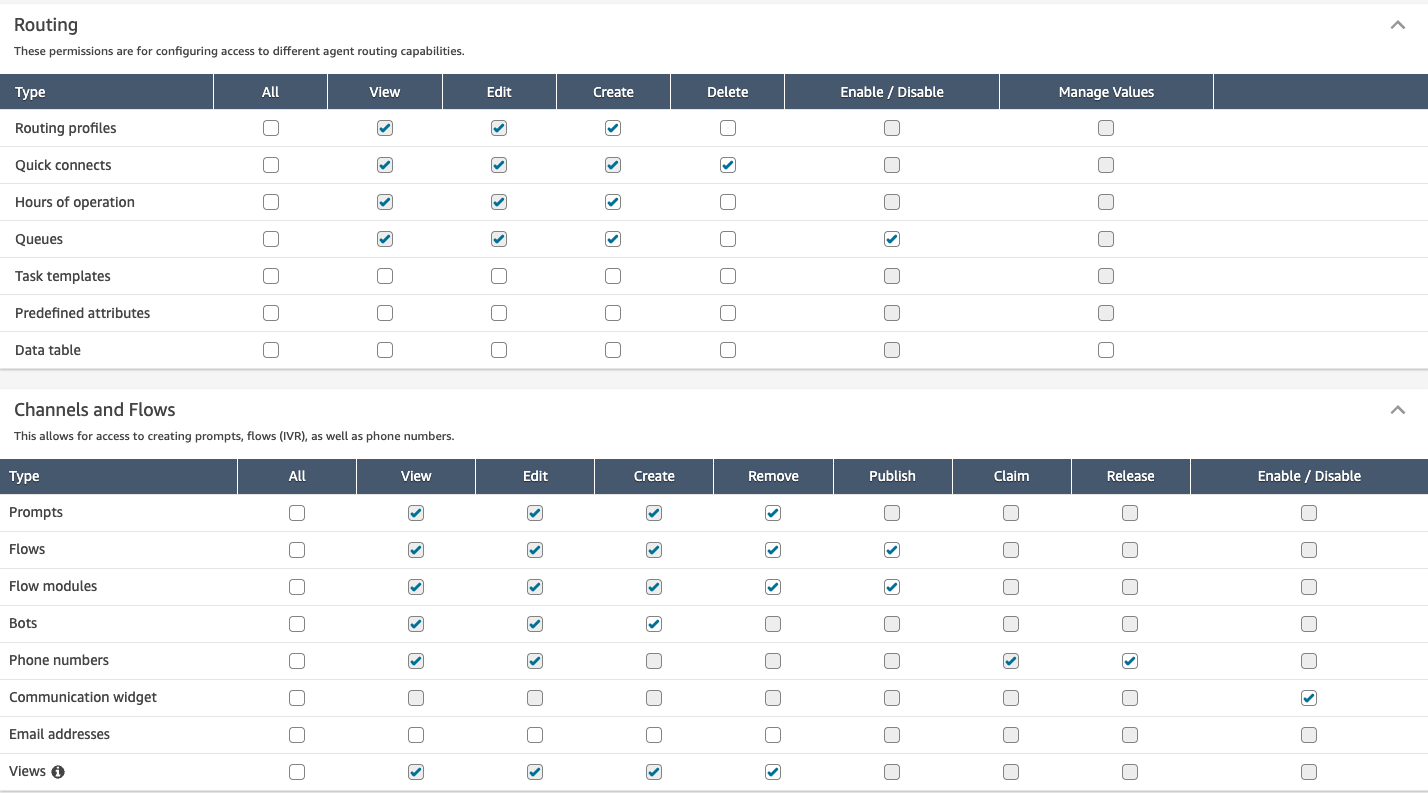Collapse the Routing permissions section
The height and width of the screenshot is (793, 1428).
click(x=1398, y=26)
